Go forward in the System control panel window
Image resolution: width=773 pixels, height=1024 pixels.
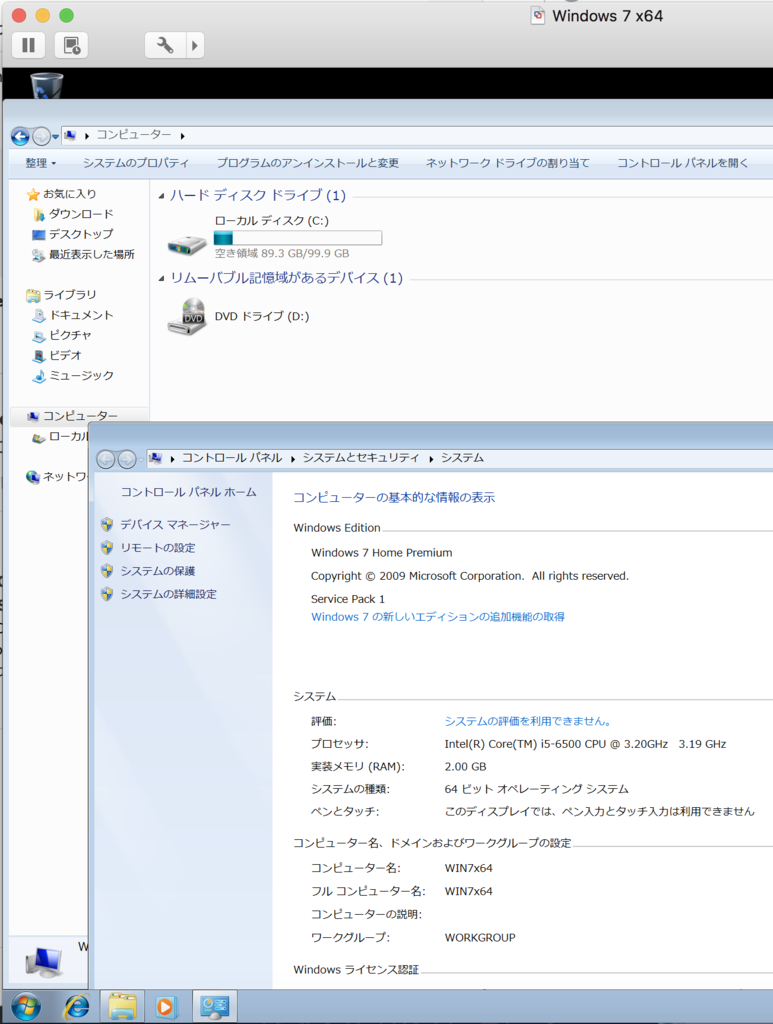pos(127,459)
